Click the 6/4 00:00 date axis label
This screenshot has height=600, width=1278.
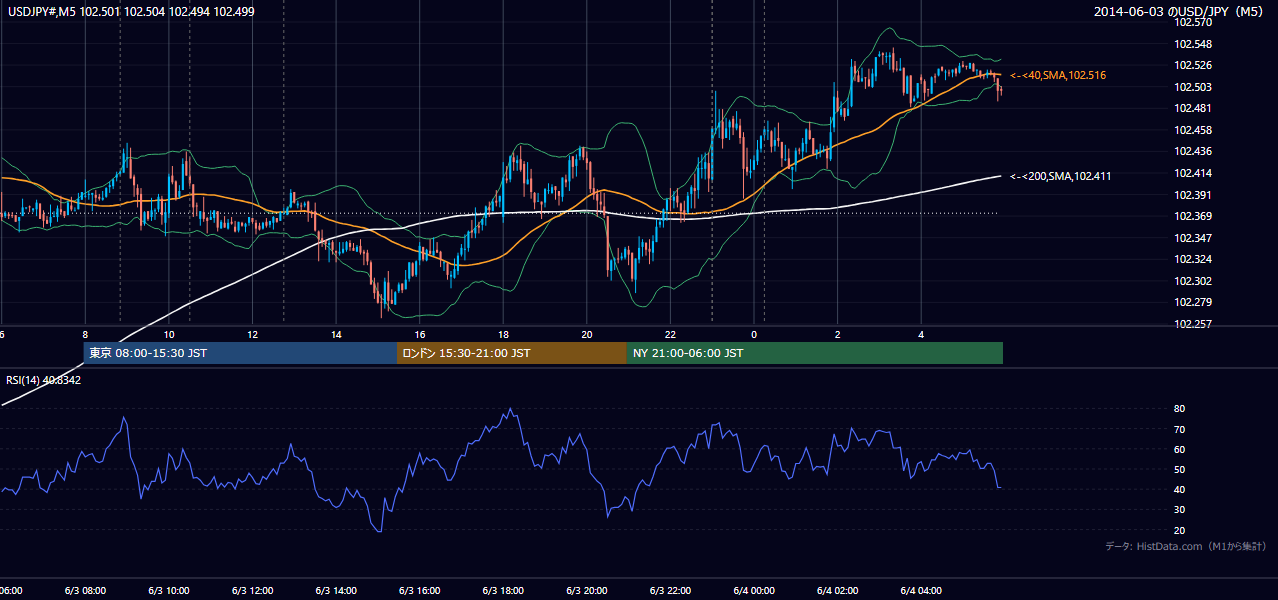pyautogui.click(x=754, y=590)
